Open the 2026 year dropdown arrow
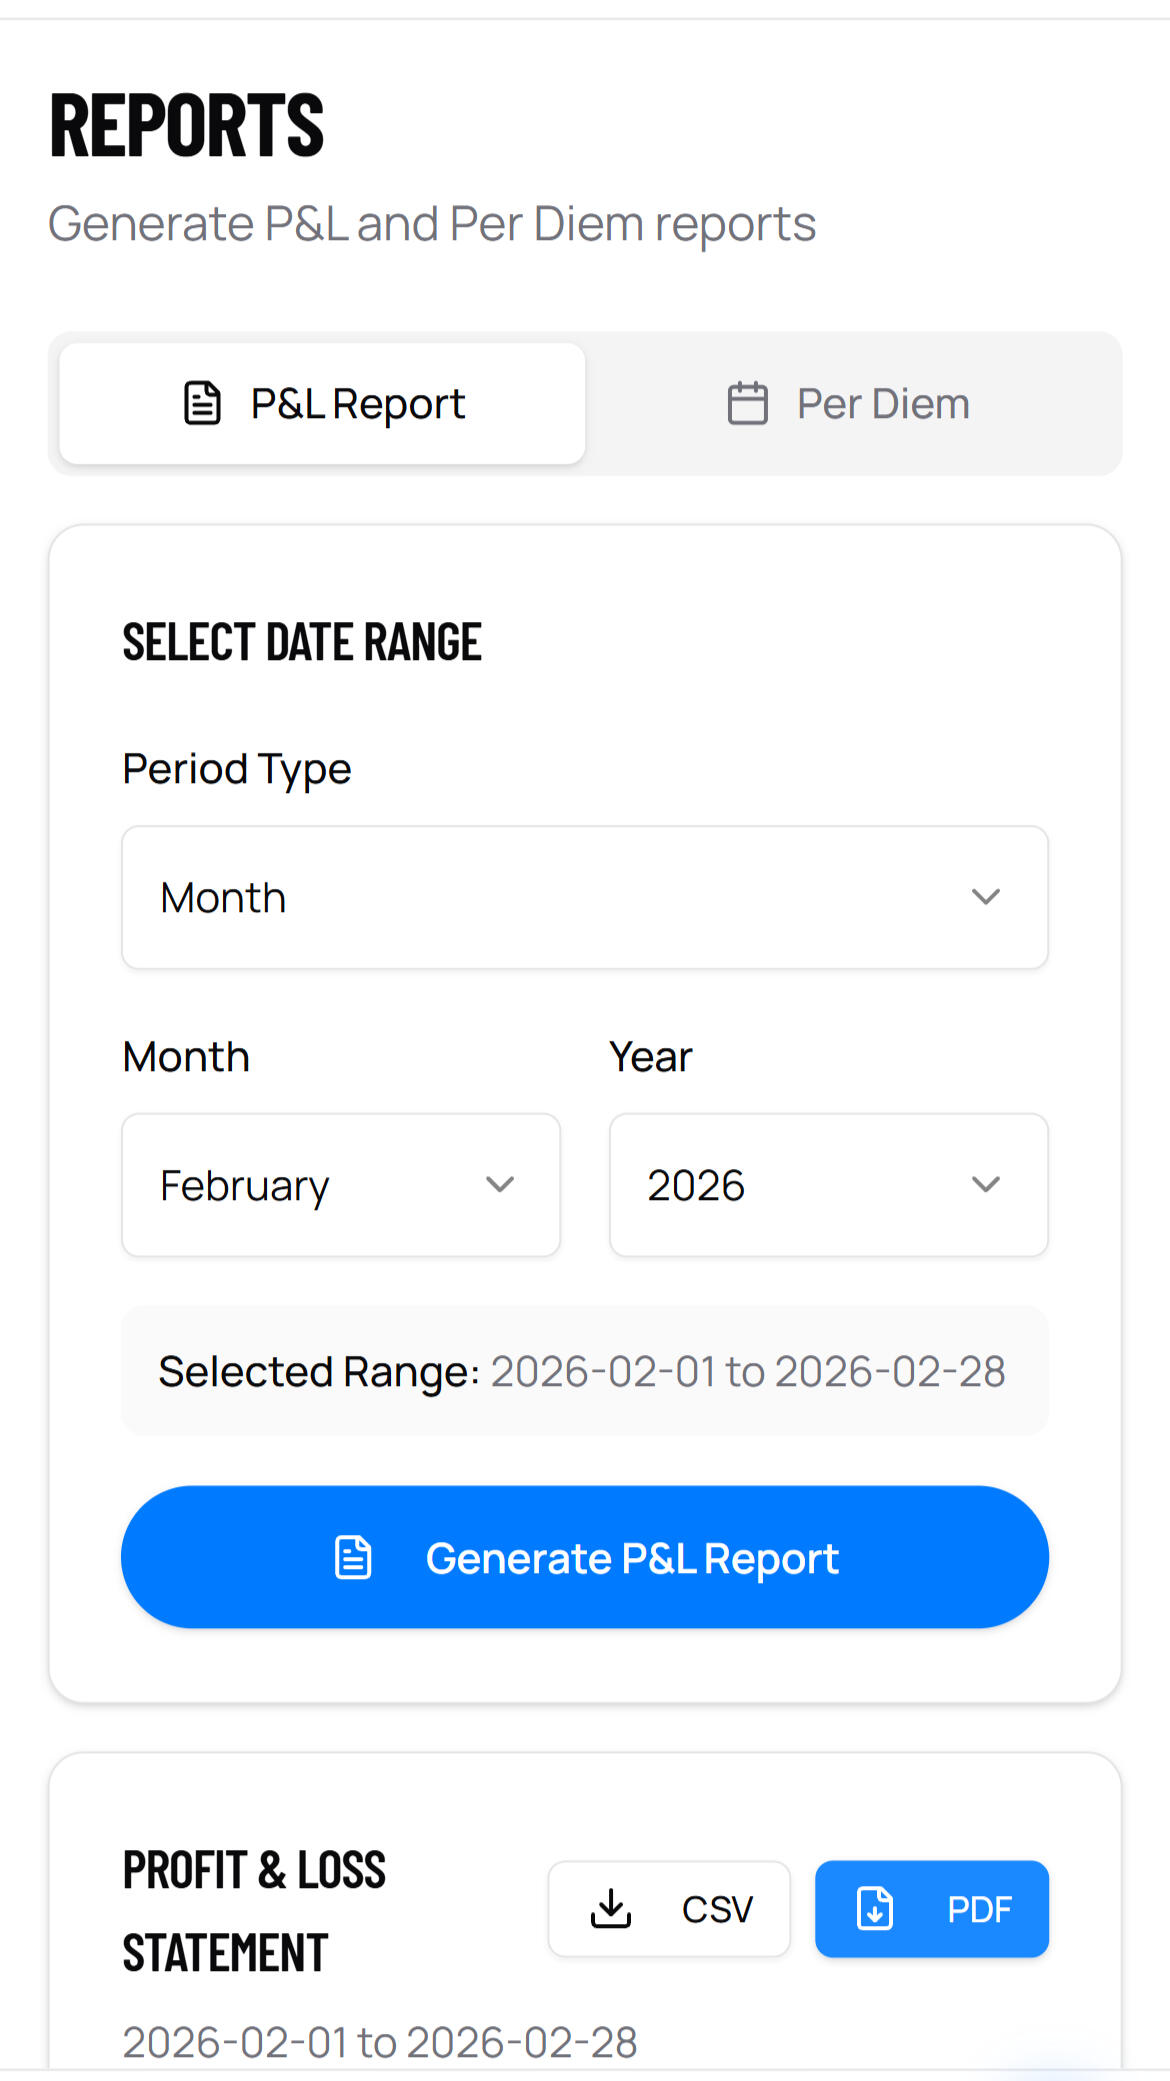1170x2081 pixels. point(986,1185)
